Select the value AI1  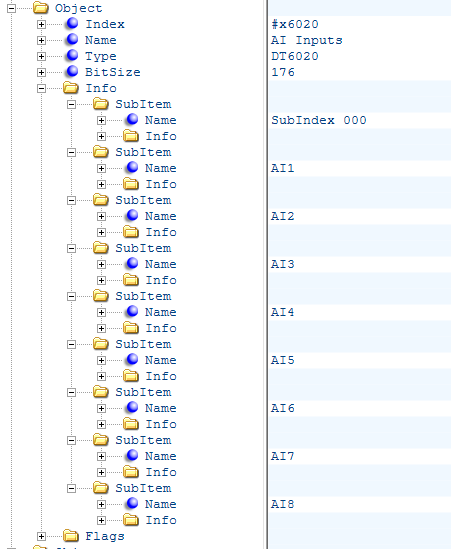click(283, 168)
